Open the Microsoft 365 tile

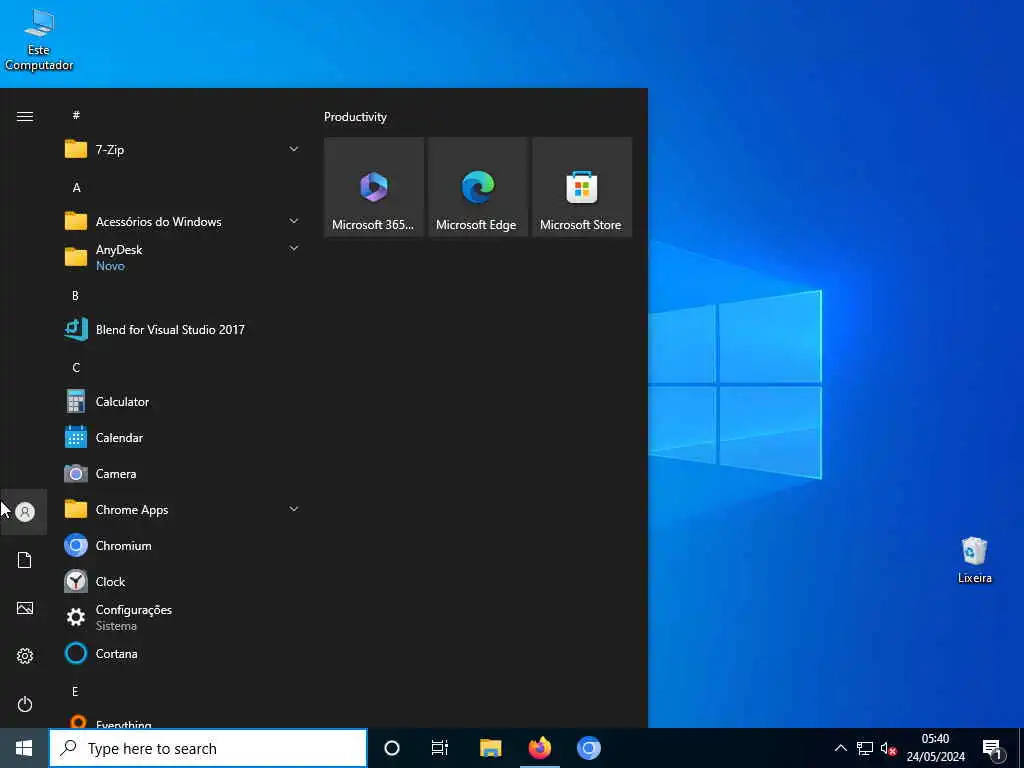(x=374, y=187)
